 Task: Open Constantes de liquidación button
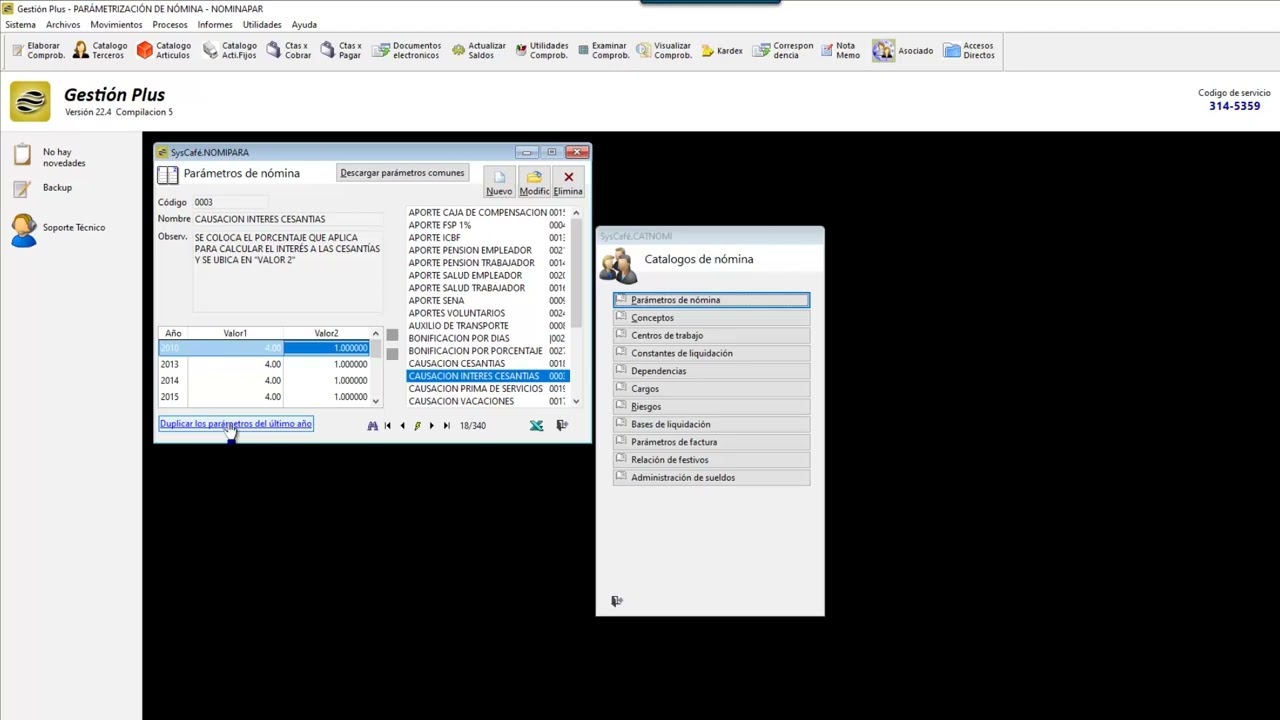point(711,353)
